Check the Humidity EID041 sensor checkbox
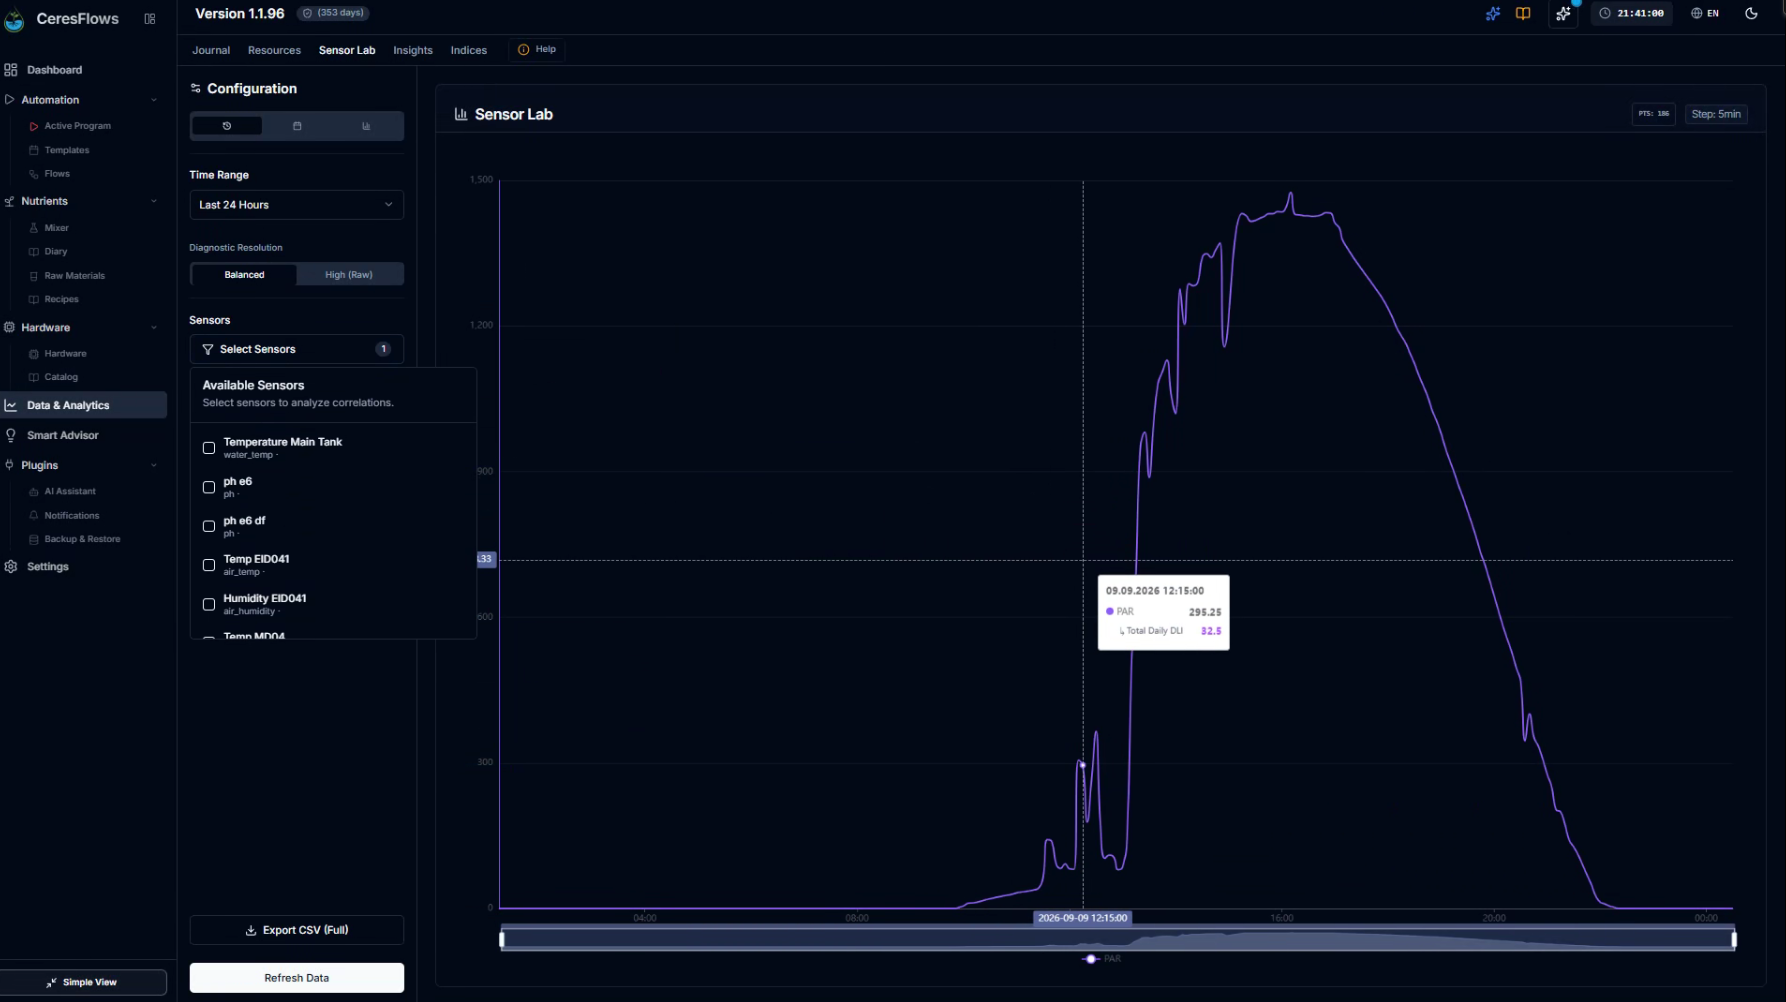 pyautogui.click(x=209, y=604)
